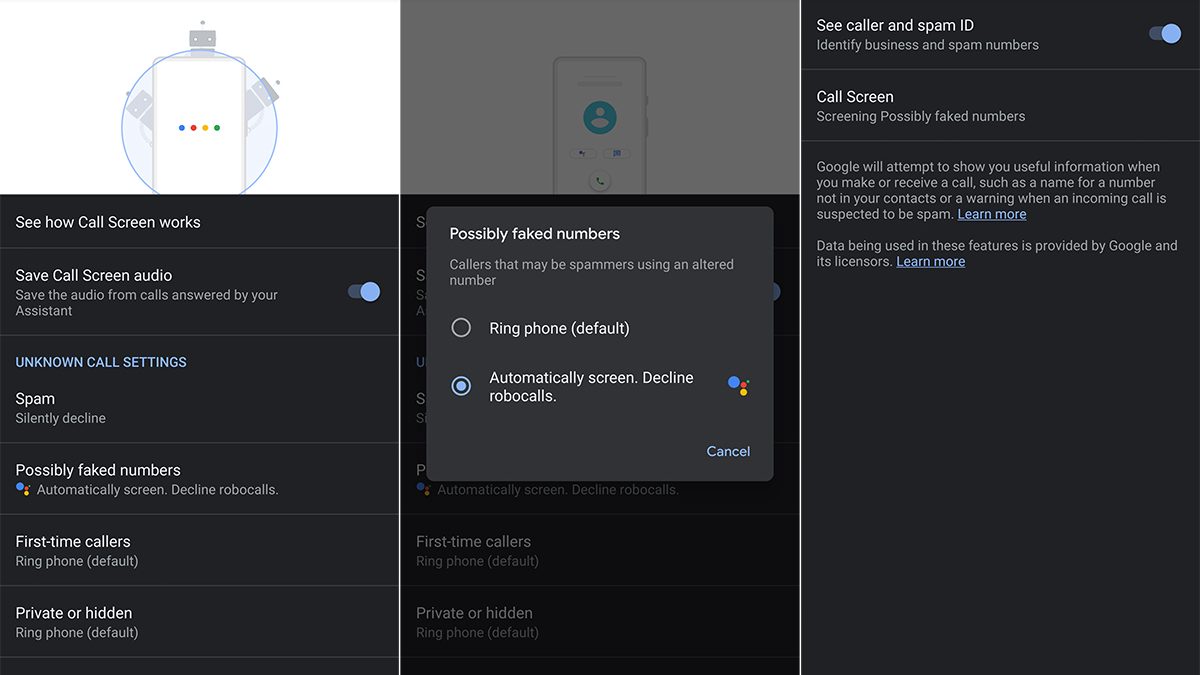Viewport: 1200px width, 675px height.
Task: Open Possibly faked numbers setting
Action: tap(199, 479)
